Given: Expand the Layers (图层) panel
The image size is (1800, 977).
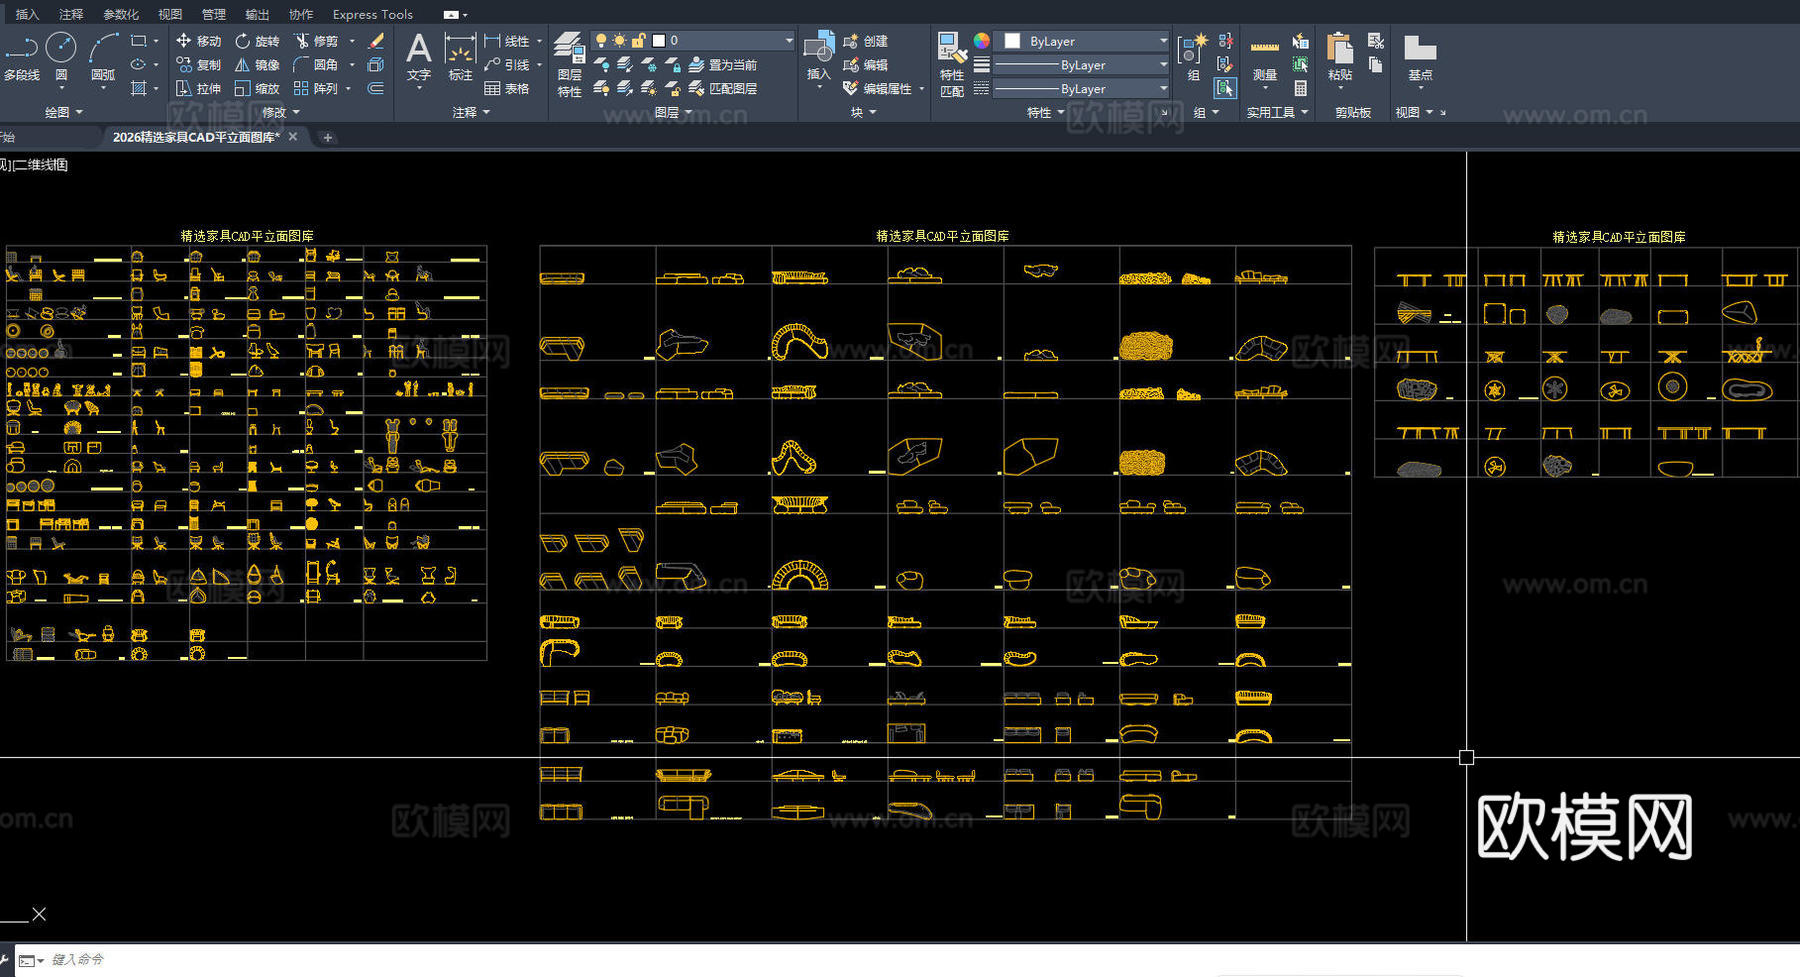Looking at the screenshot, I should point(673,112).
